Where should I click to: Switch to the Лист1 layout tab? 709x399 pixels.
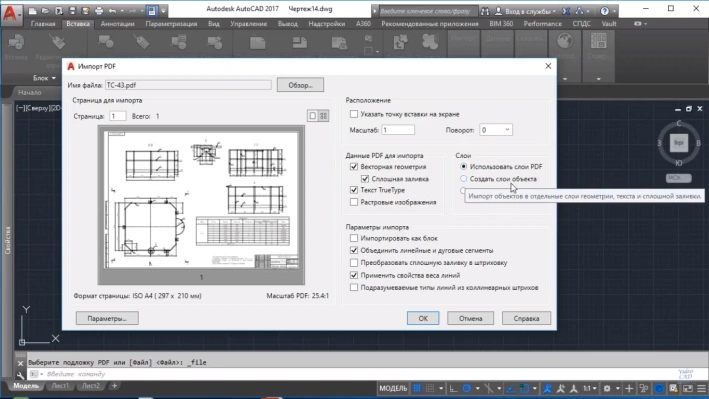(60, 386)
